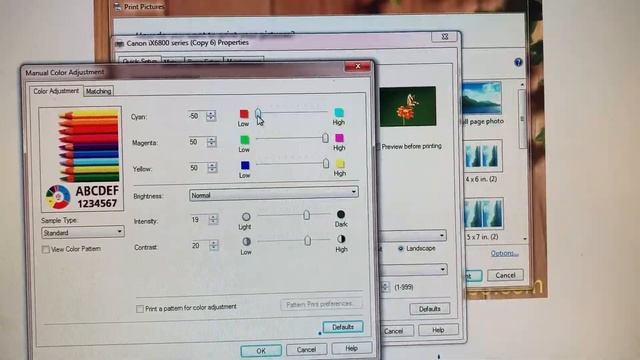Click the Contrast slider handle
This screenshot has height=360, width=640.
pos(307,241)
